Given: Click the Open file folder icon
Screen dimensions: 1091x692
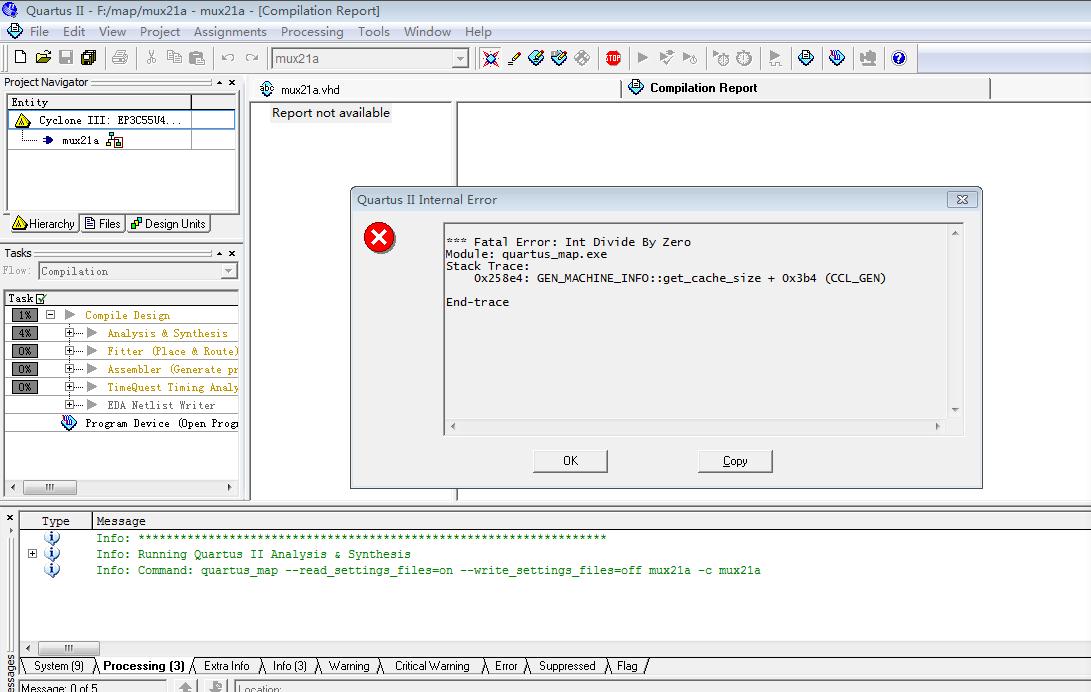Looking at the screenshot, I should coord(43,58).
